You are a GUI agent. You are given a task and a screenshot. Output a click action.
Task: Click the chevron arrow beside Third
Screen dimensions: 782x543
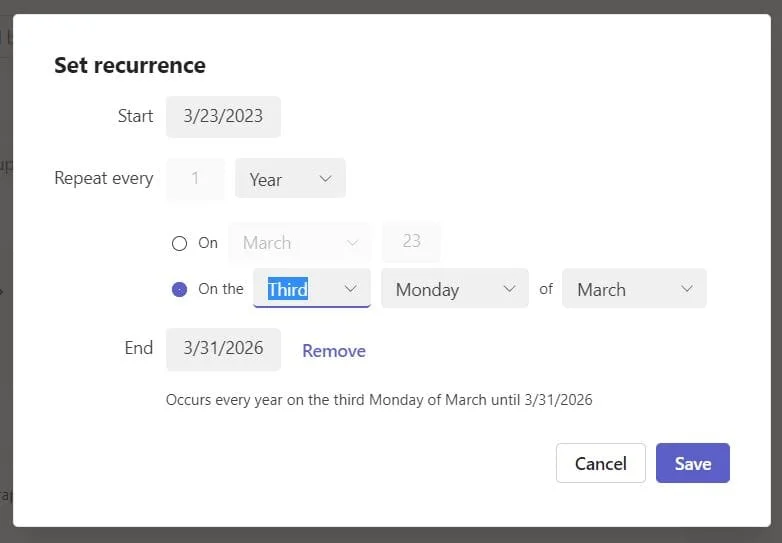point(351,288)
